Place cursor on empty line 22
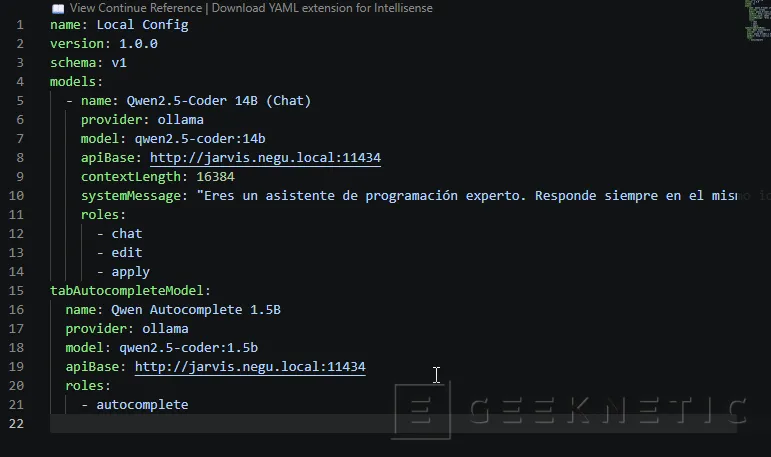Viewport: 771px width, 457px height. point(393,424)
